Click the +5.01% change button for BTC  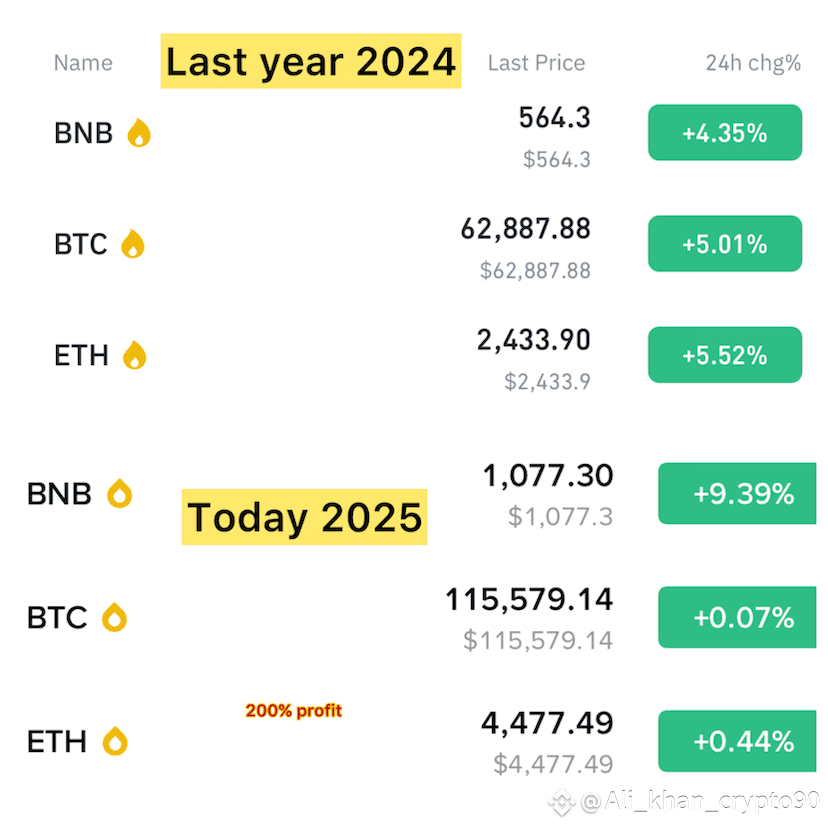pyautogui.click(x=725, y=243)
